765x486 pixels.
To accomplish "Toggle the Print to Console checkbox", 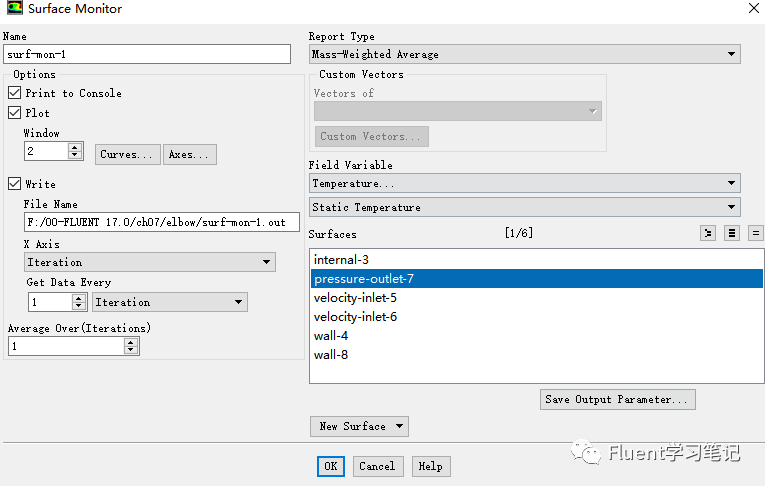I will pyautogui.click(x=15, y=92).
